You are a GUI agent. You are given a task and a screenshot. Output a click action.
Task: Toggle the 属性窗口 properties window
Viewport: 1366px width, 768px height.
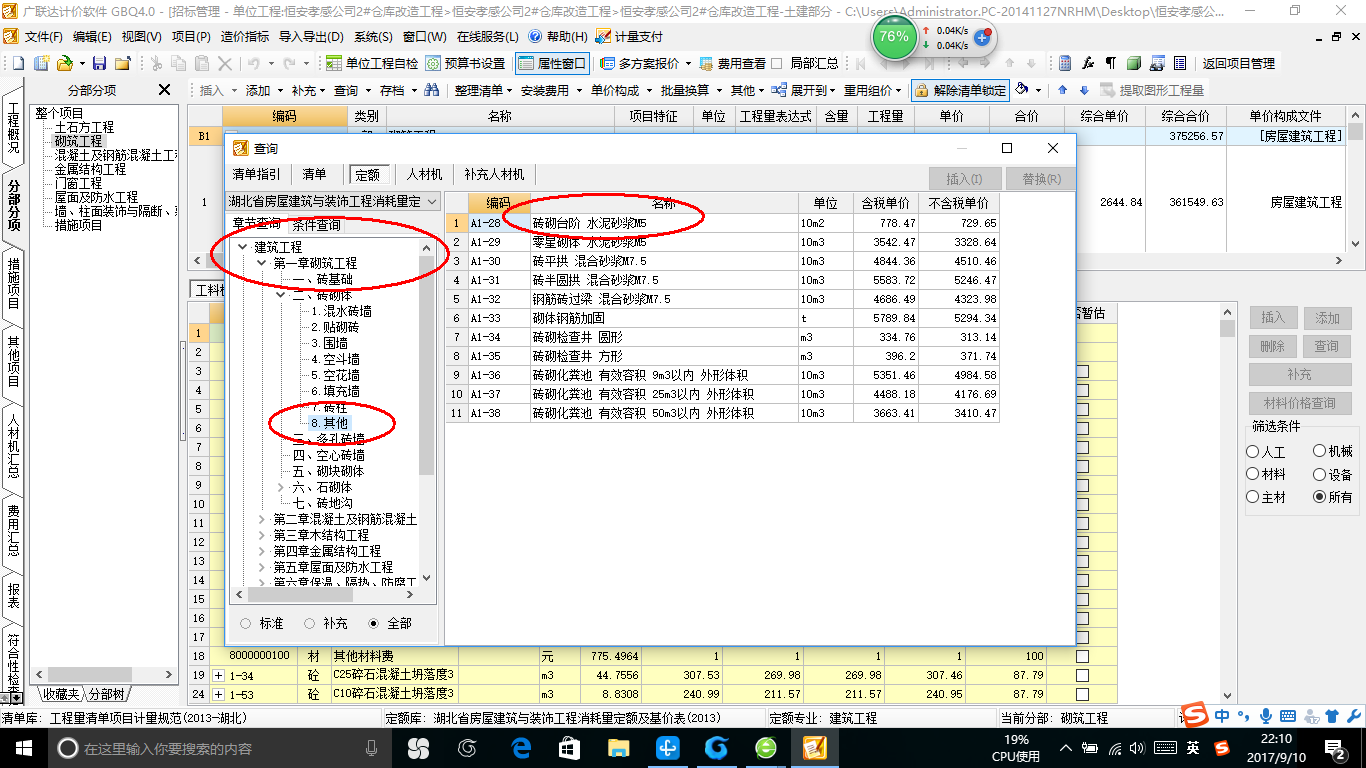553,63
